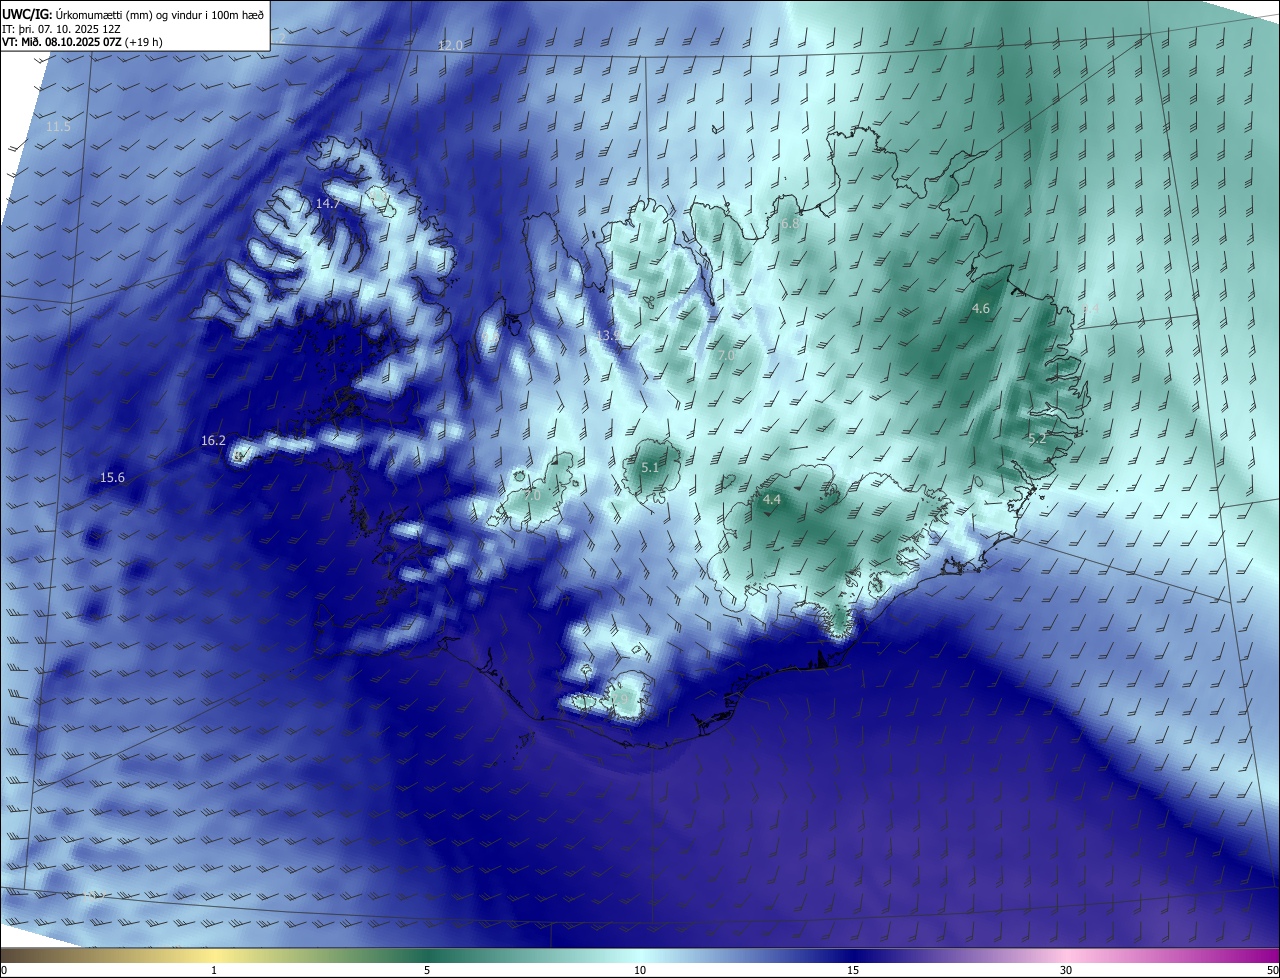This screenshot has height=978, width=1280.
Task: Click the 14.7 value label over the Westfjords
Action: [x=328, y=203]
